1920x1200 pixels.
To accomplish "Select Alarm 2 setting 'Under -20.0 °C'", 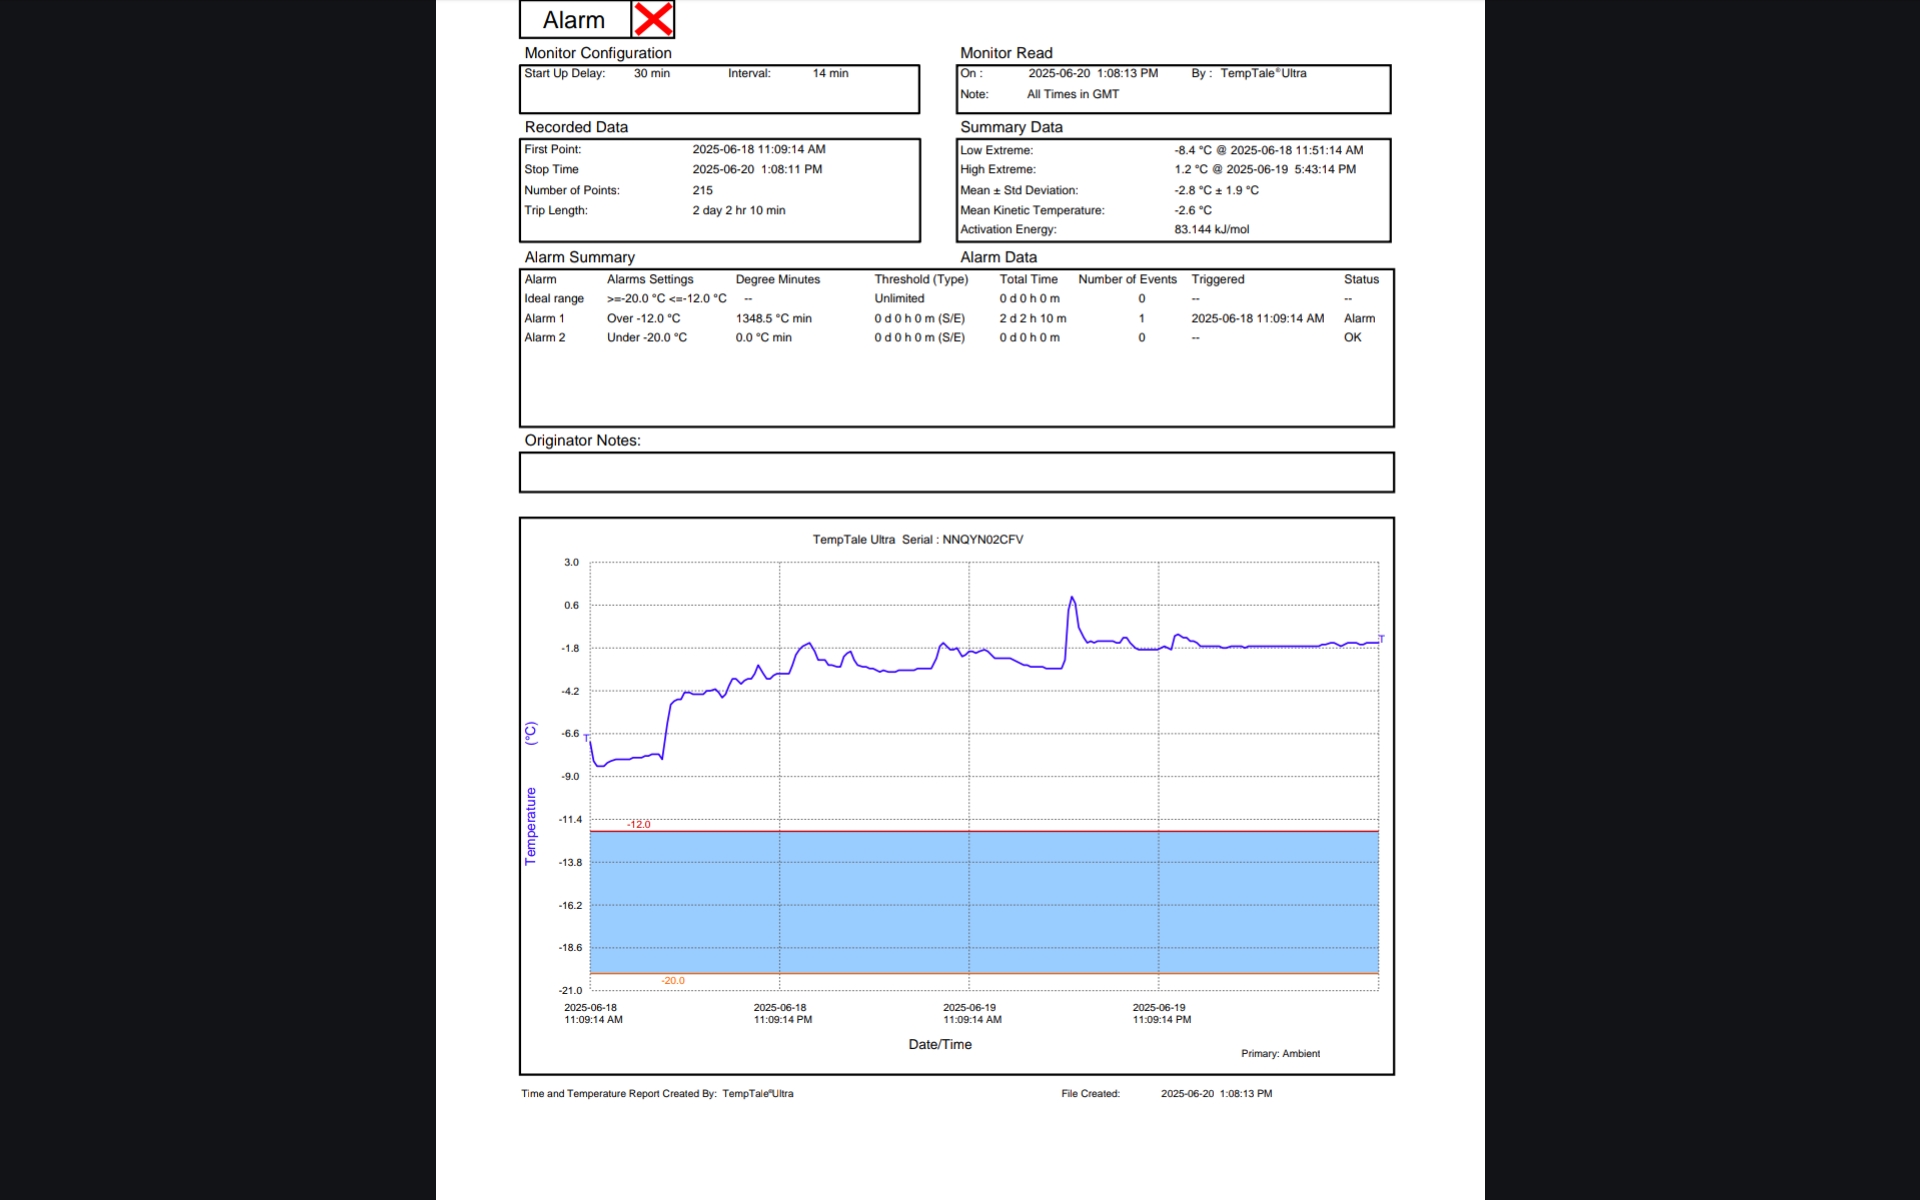I will tap(646, 337).
